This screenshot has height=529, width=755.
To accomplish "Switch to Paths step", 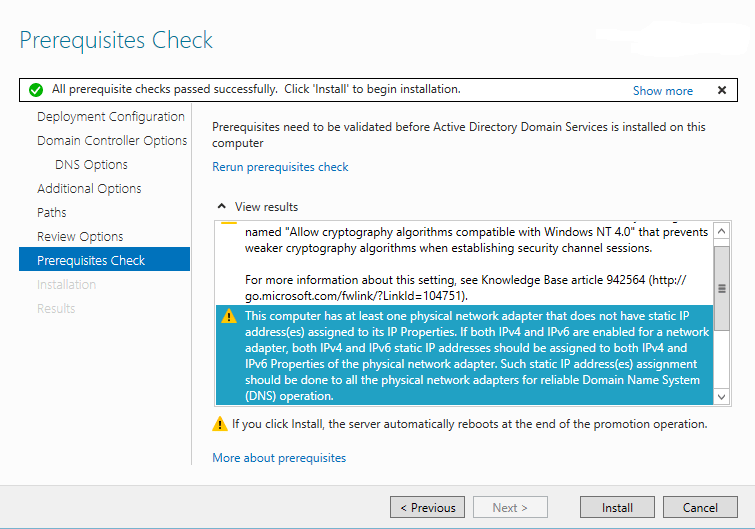I will coord(52,213).
